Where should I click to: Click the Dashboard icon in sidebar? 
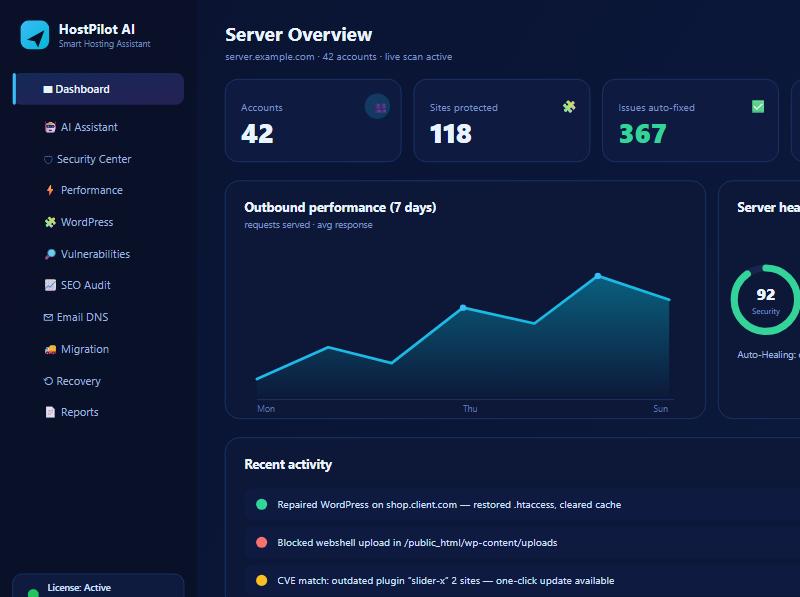click(x=48, y=89)
